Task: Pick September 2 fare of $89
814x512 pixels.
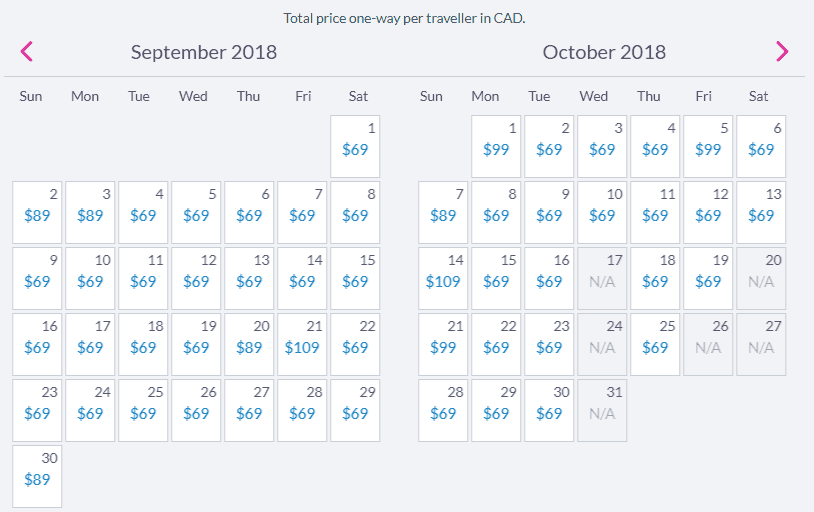Action: click(x=37, y=212)
